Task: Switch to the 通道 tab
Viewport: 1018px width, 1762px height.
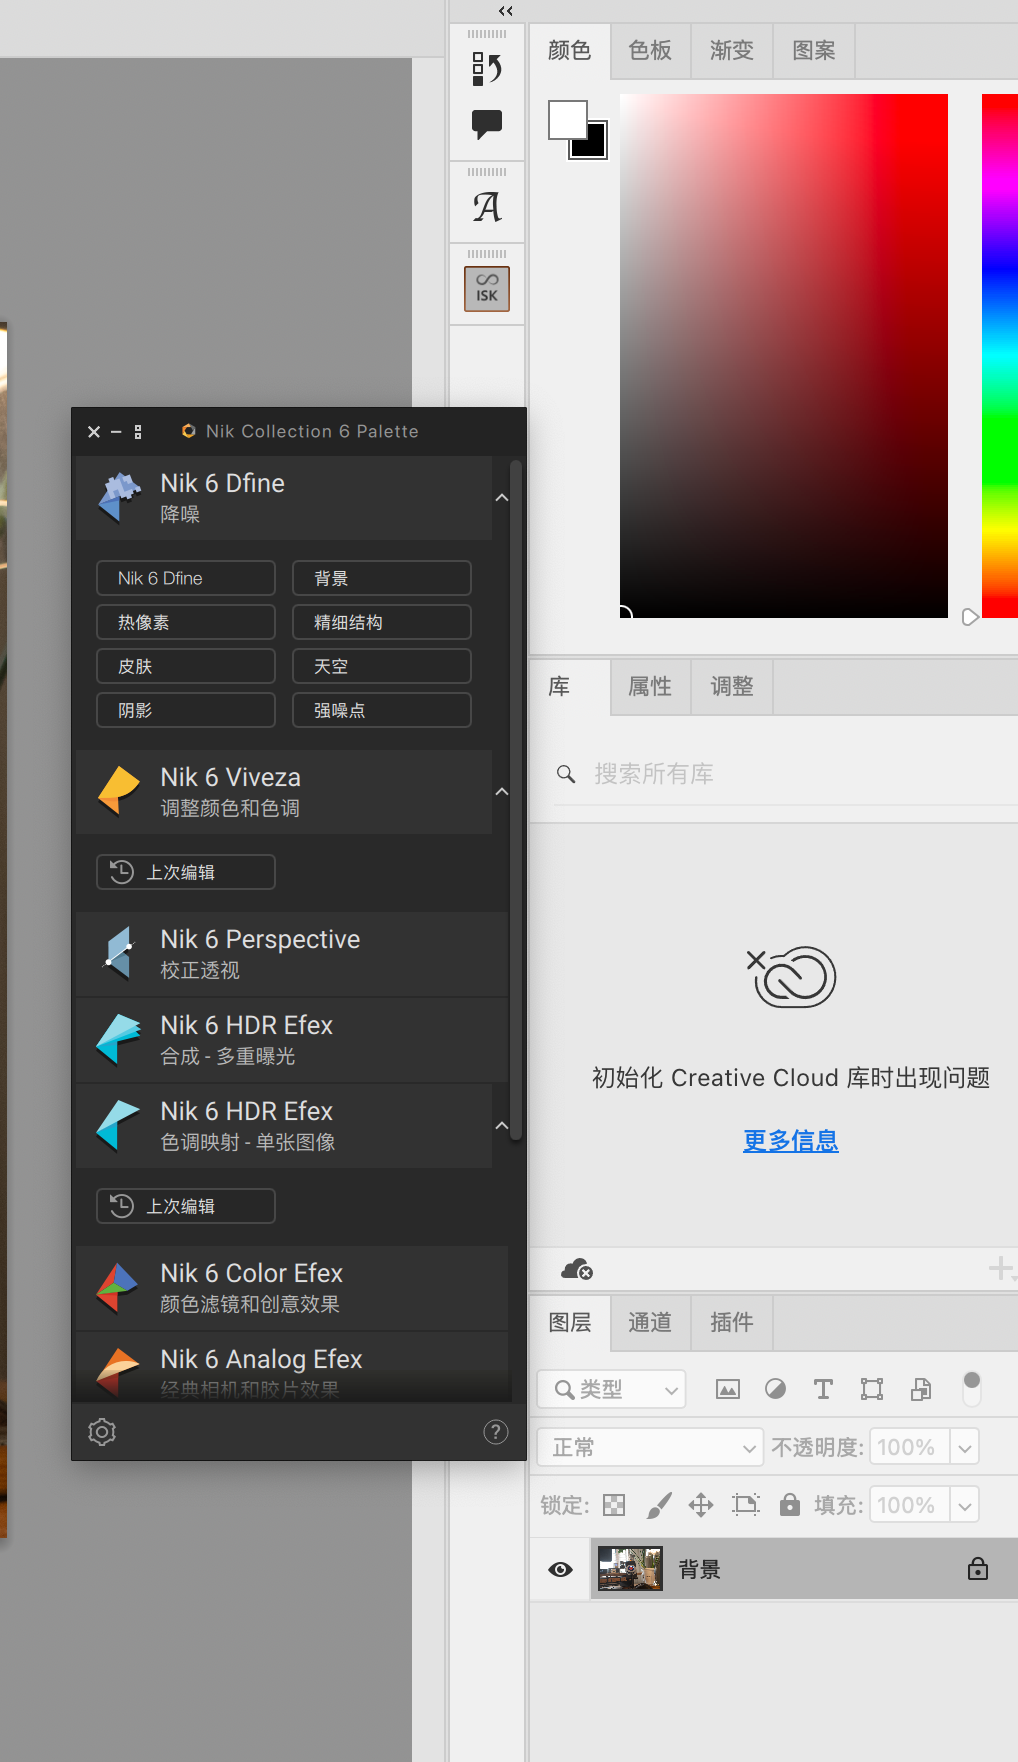Action: [x=650, y=1322]
